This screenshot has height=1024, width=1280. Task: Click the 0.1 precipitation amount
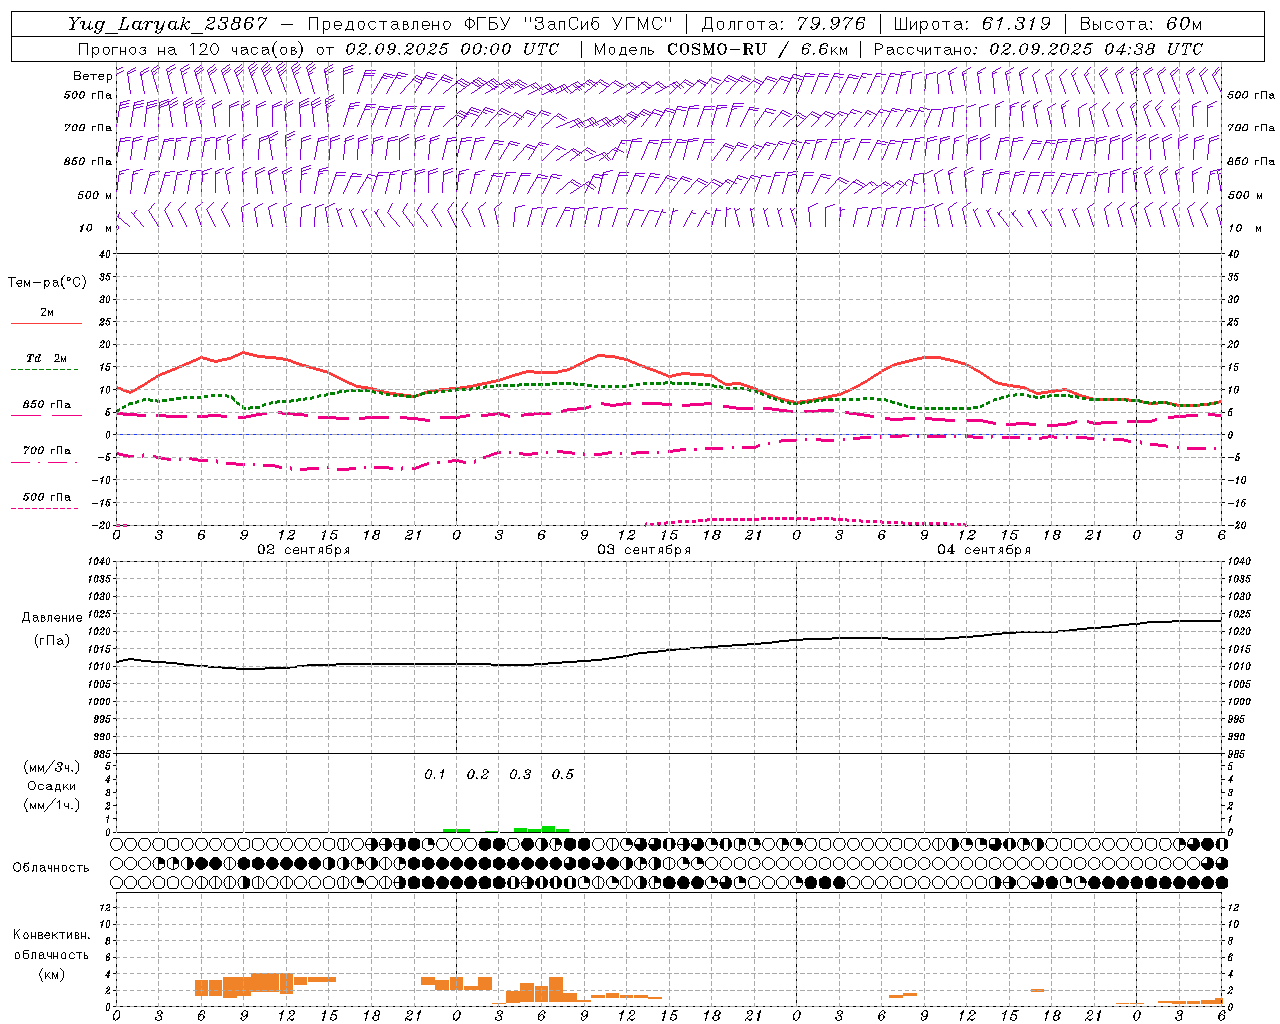(435, 775)
